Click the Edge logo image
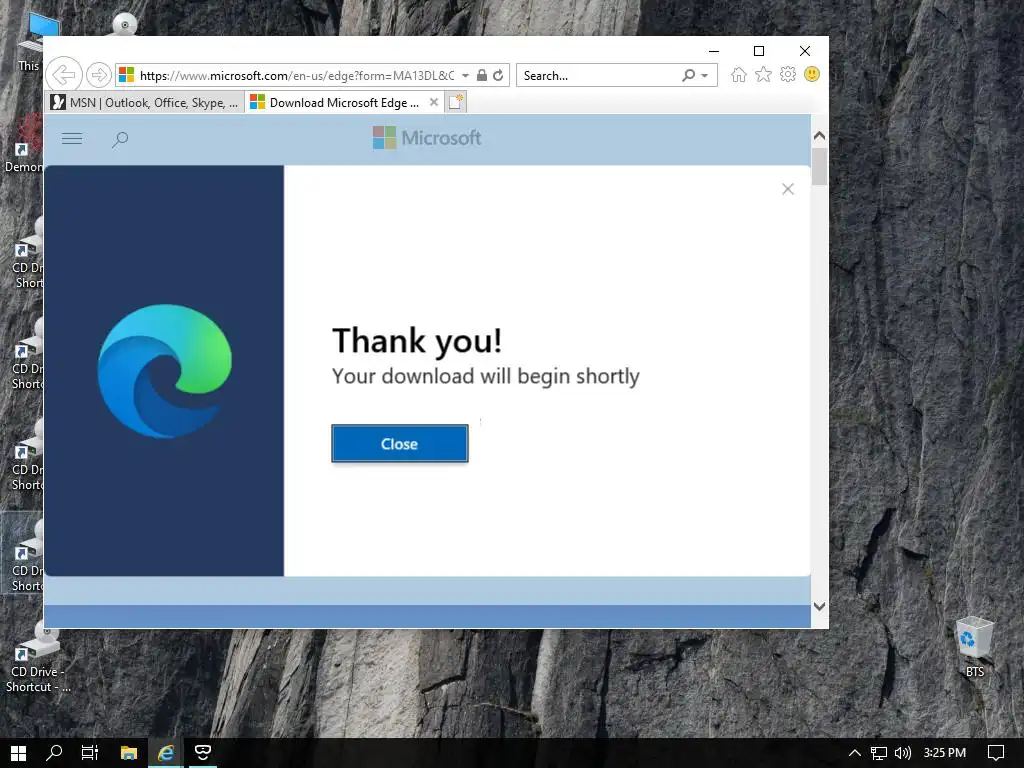The width and height of the screenshot is (1024, 768). (x=165, y=371)
